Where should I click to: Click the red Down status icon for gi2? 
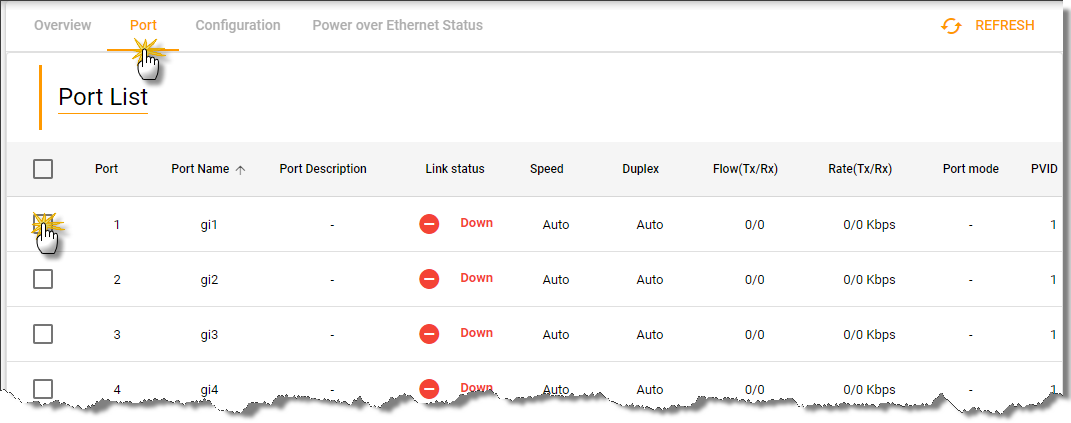pos(429,279)
